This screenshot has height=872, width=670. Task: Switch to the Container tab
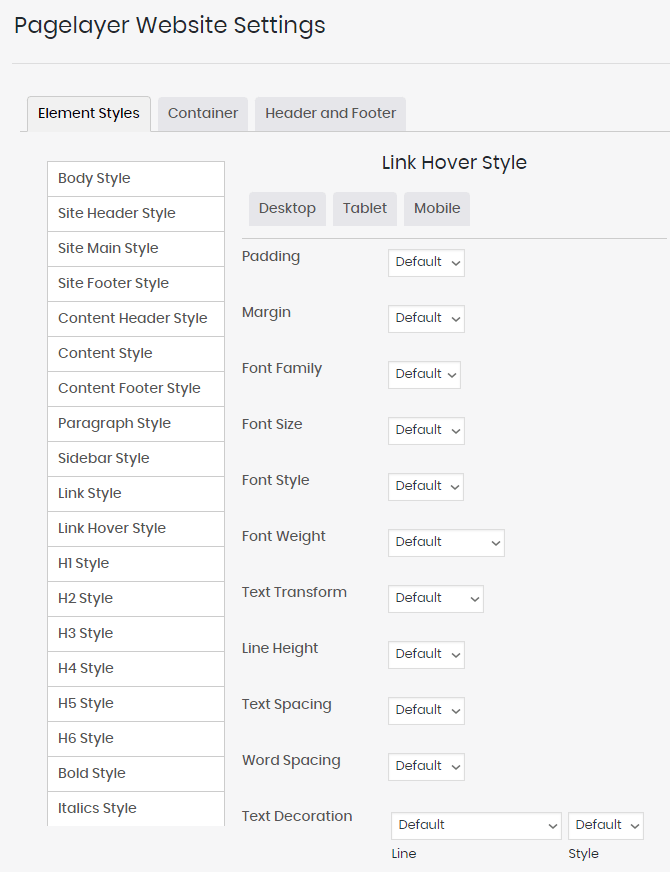pyautogui.click(x=203, y=113)
